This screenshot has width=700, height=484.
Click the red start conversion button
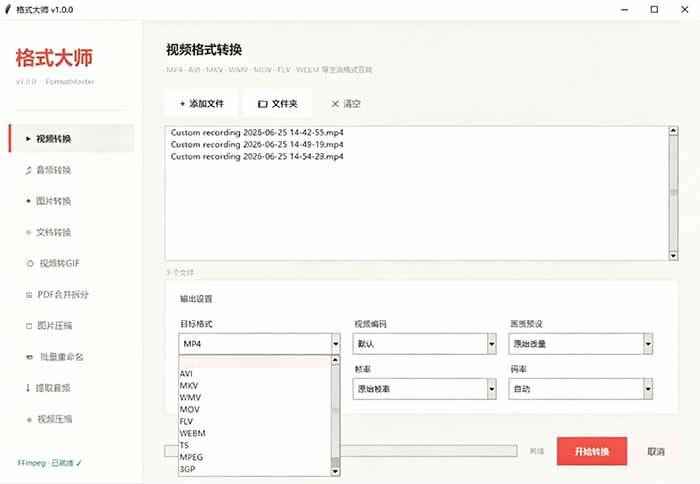click(592, 451)
